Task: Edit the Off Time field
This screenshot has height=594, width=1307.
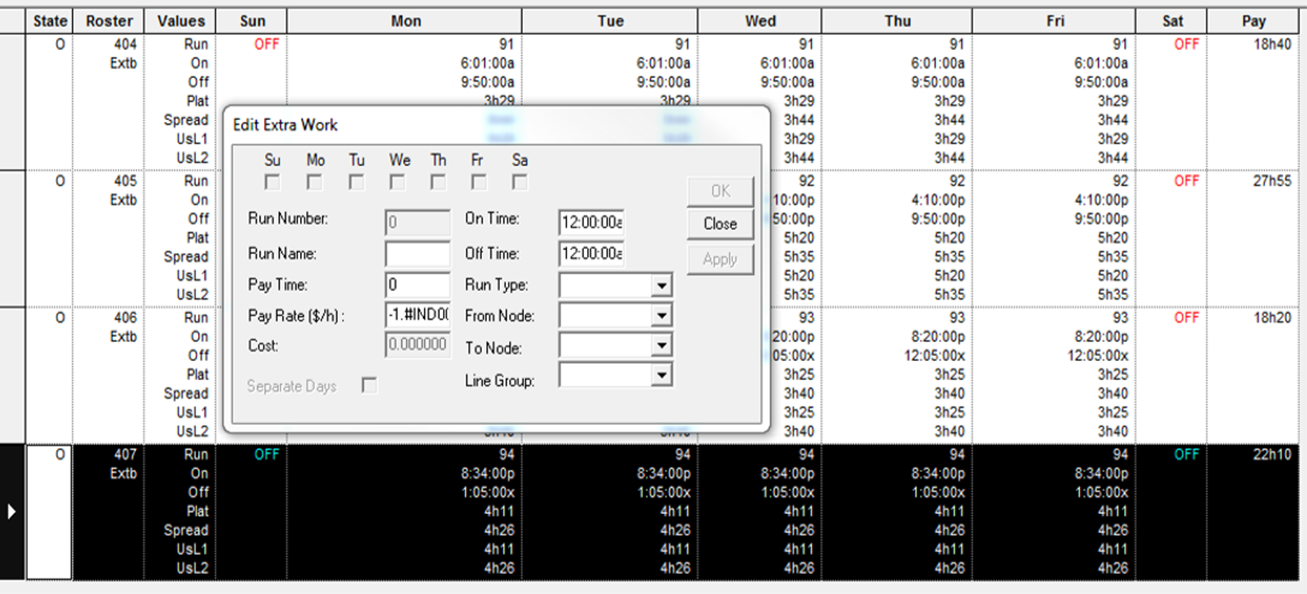Action: 591,254
